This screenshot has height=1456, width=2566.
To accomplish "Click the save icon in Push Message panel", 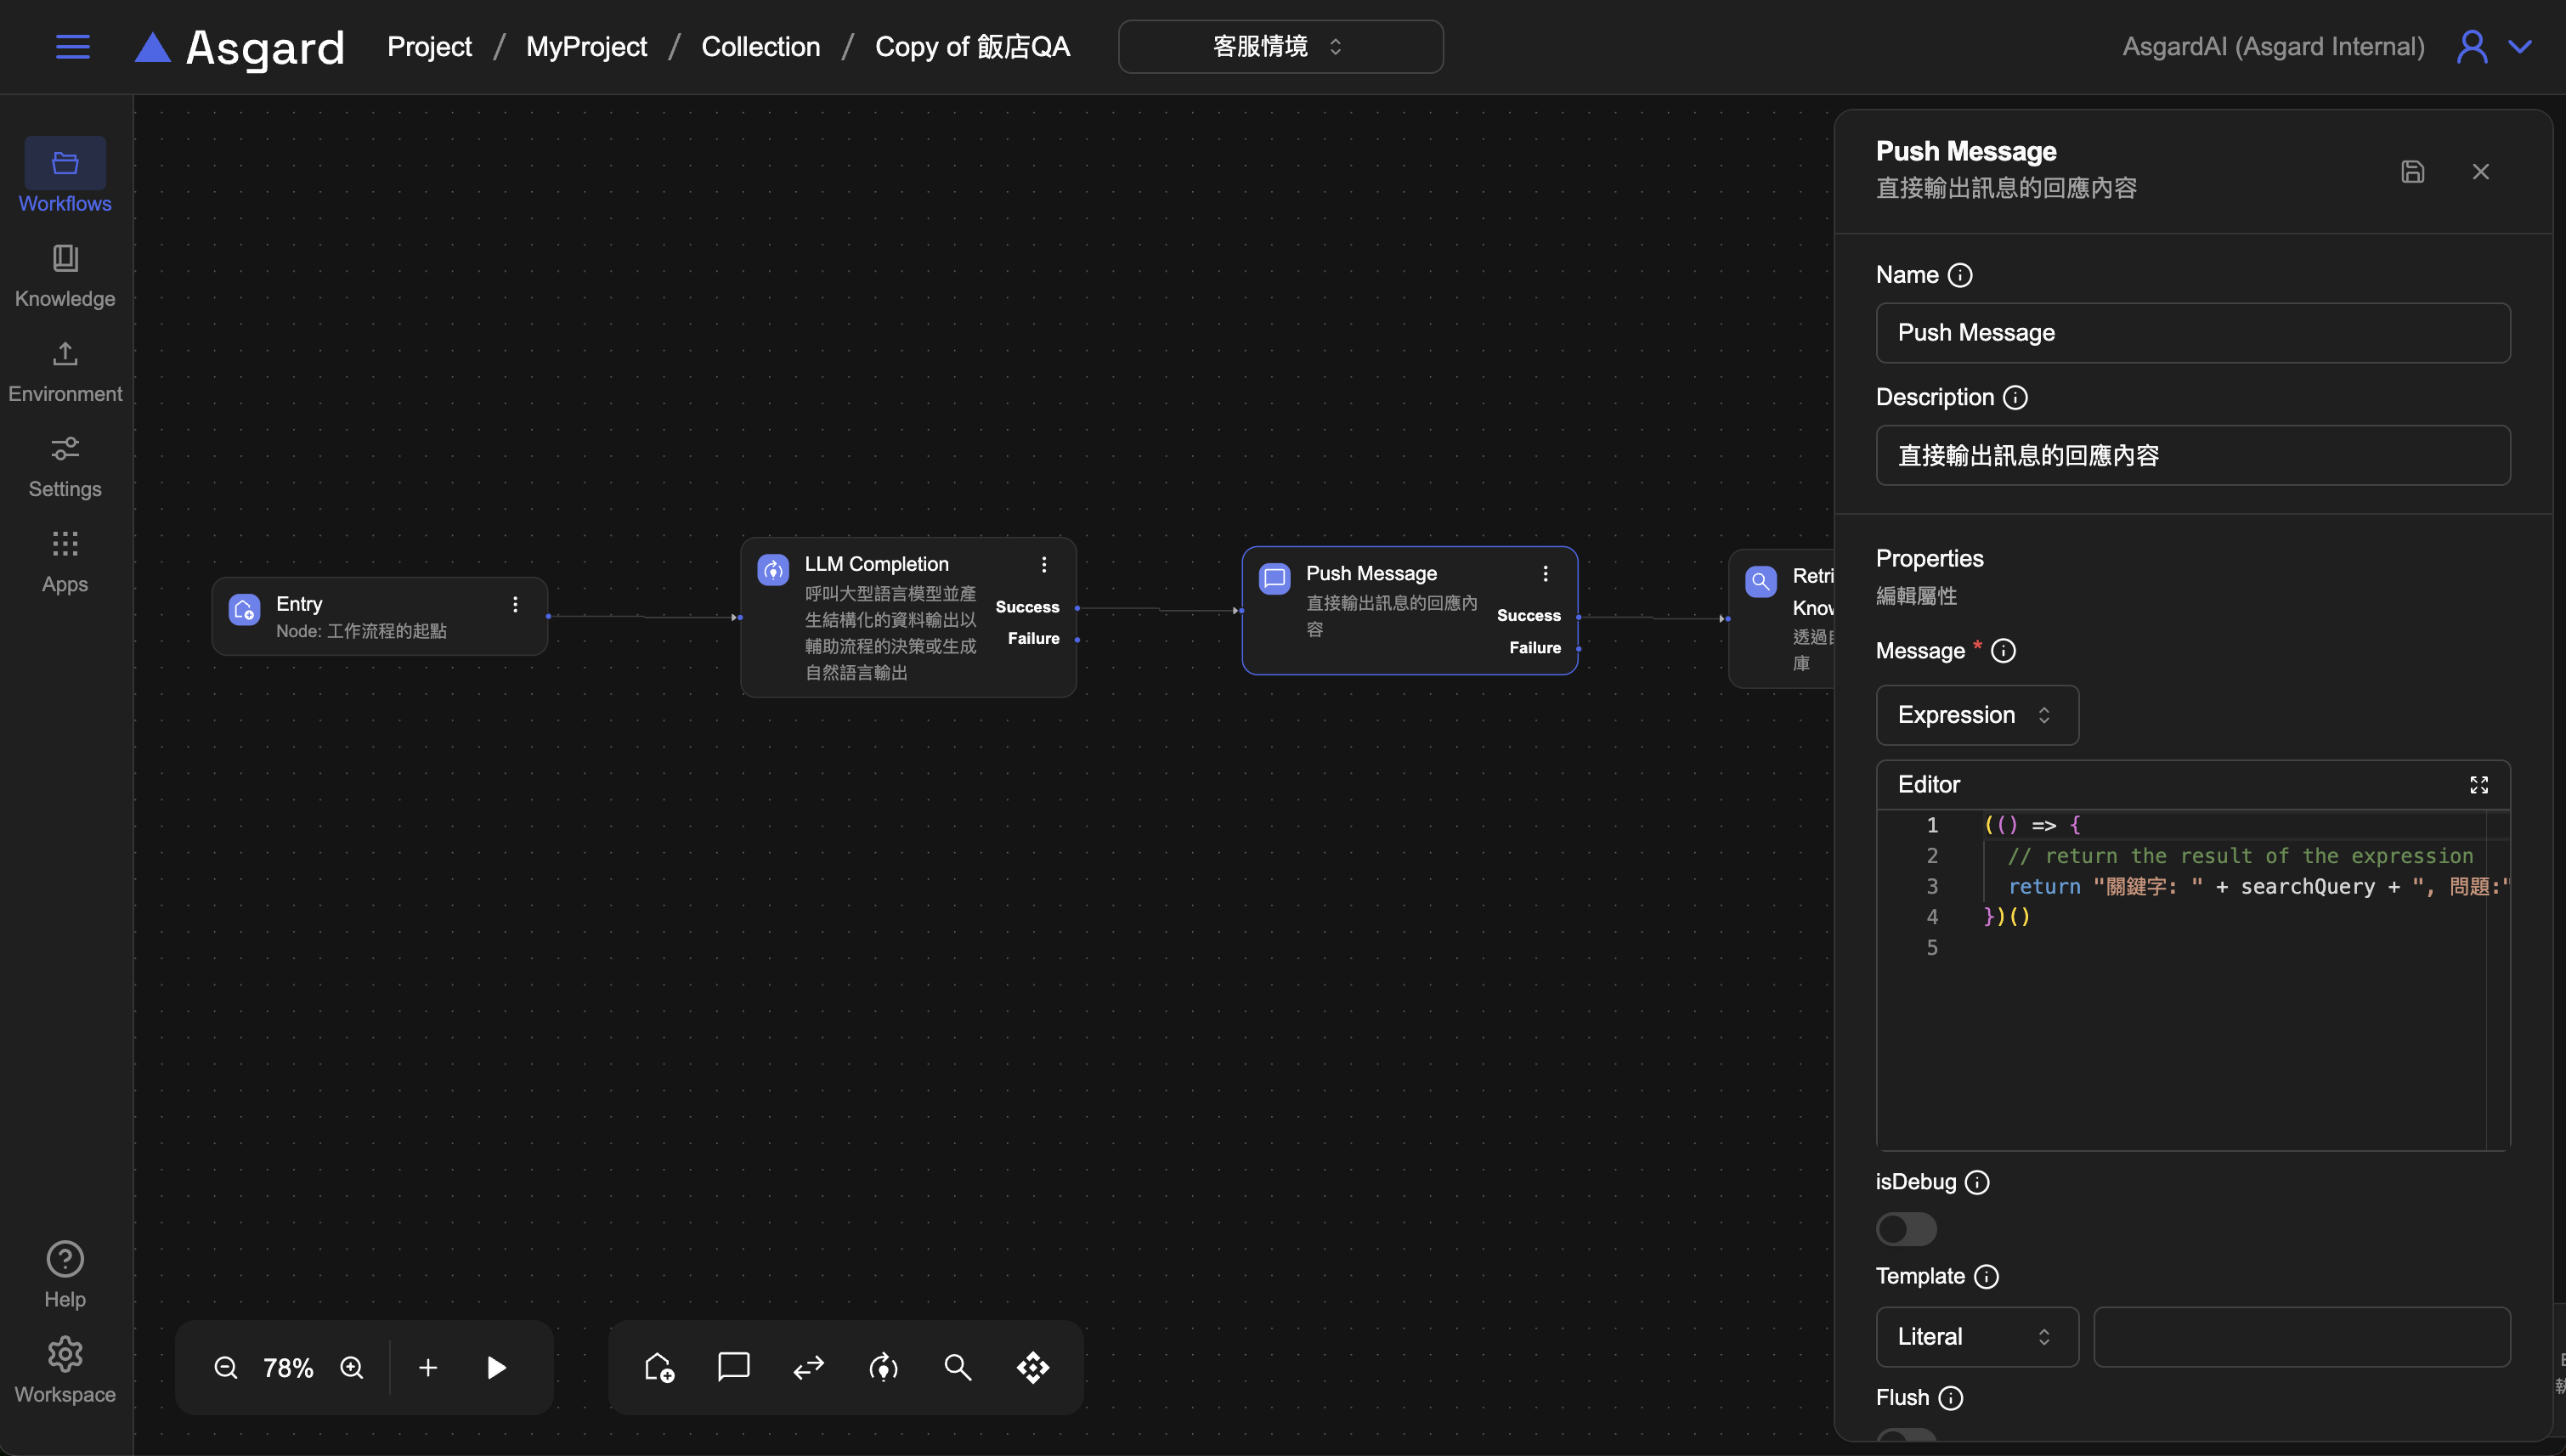I will click(2412, 172).
